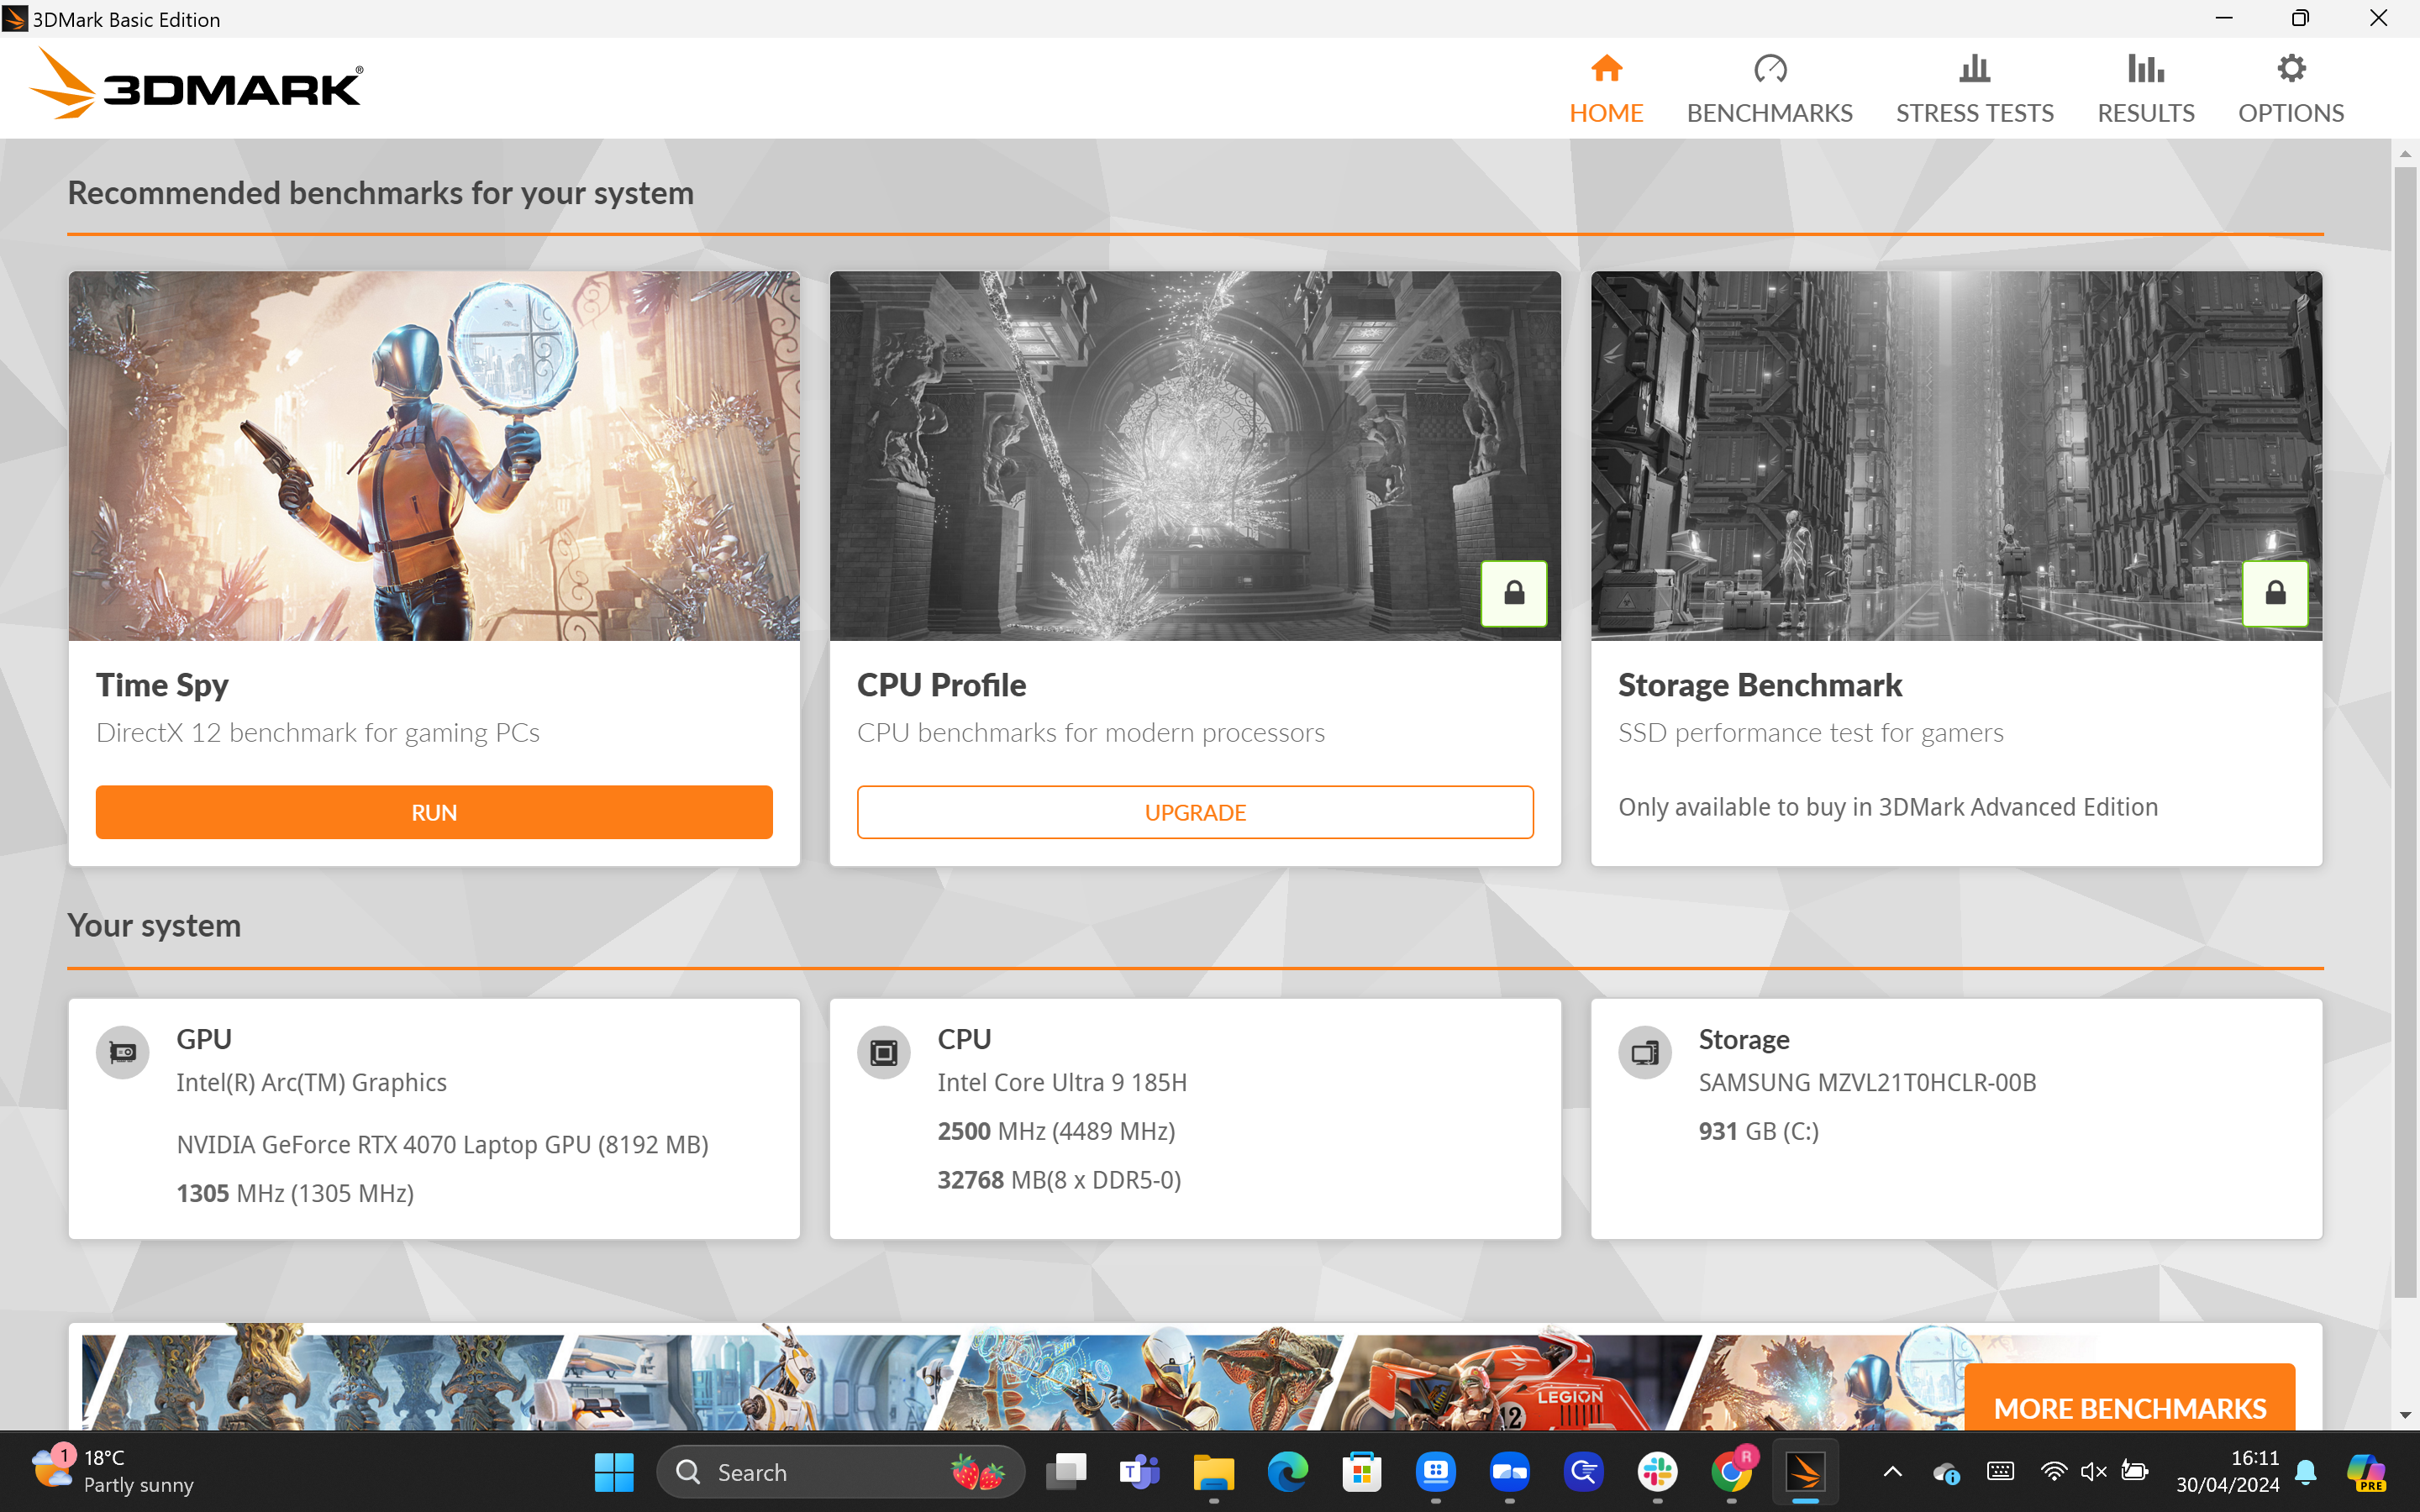Click the lock icon on CPU Profile
2420x1512 pixels.
click(1514, 594)
